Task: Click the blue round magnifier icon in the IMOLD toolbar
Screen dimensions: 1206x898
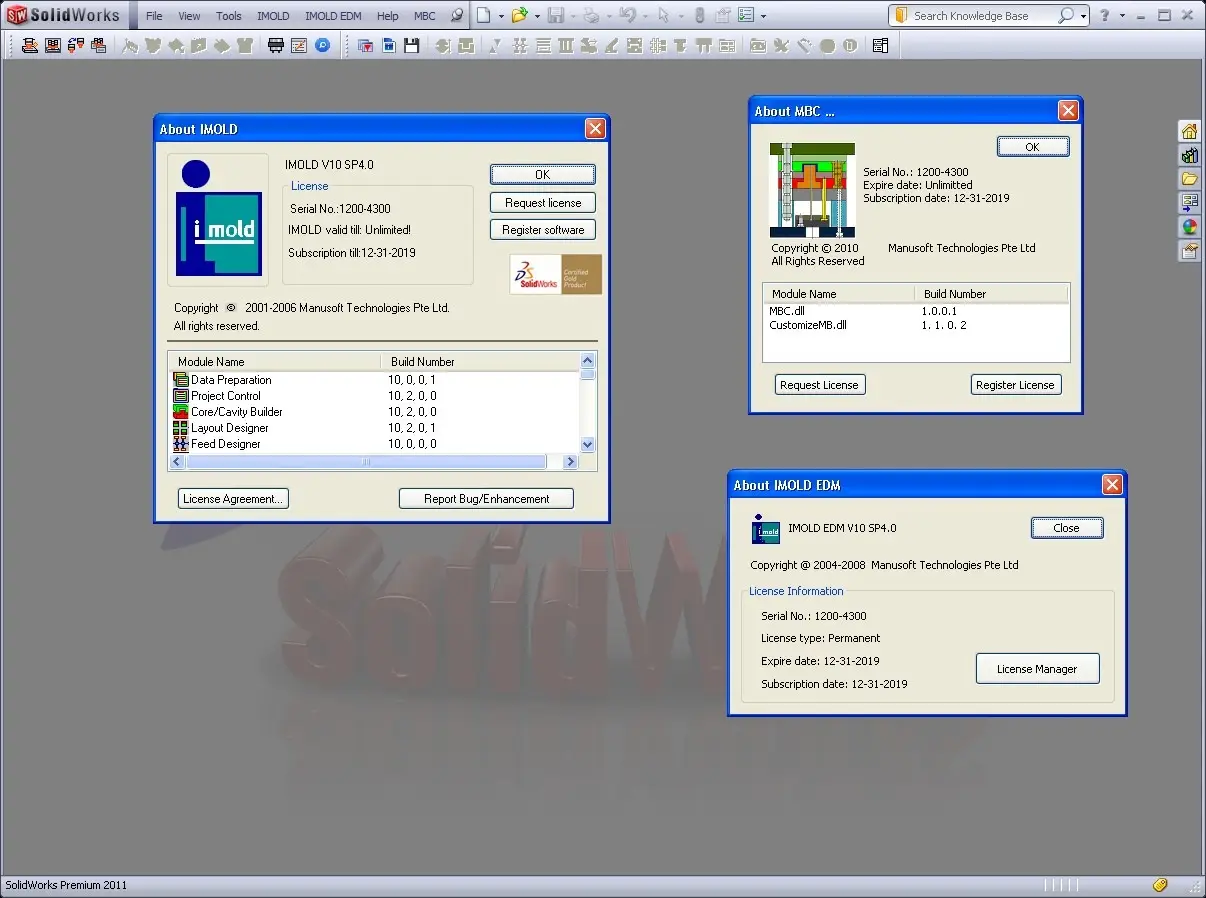Action: tap(322, 45)
